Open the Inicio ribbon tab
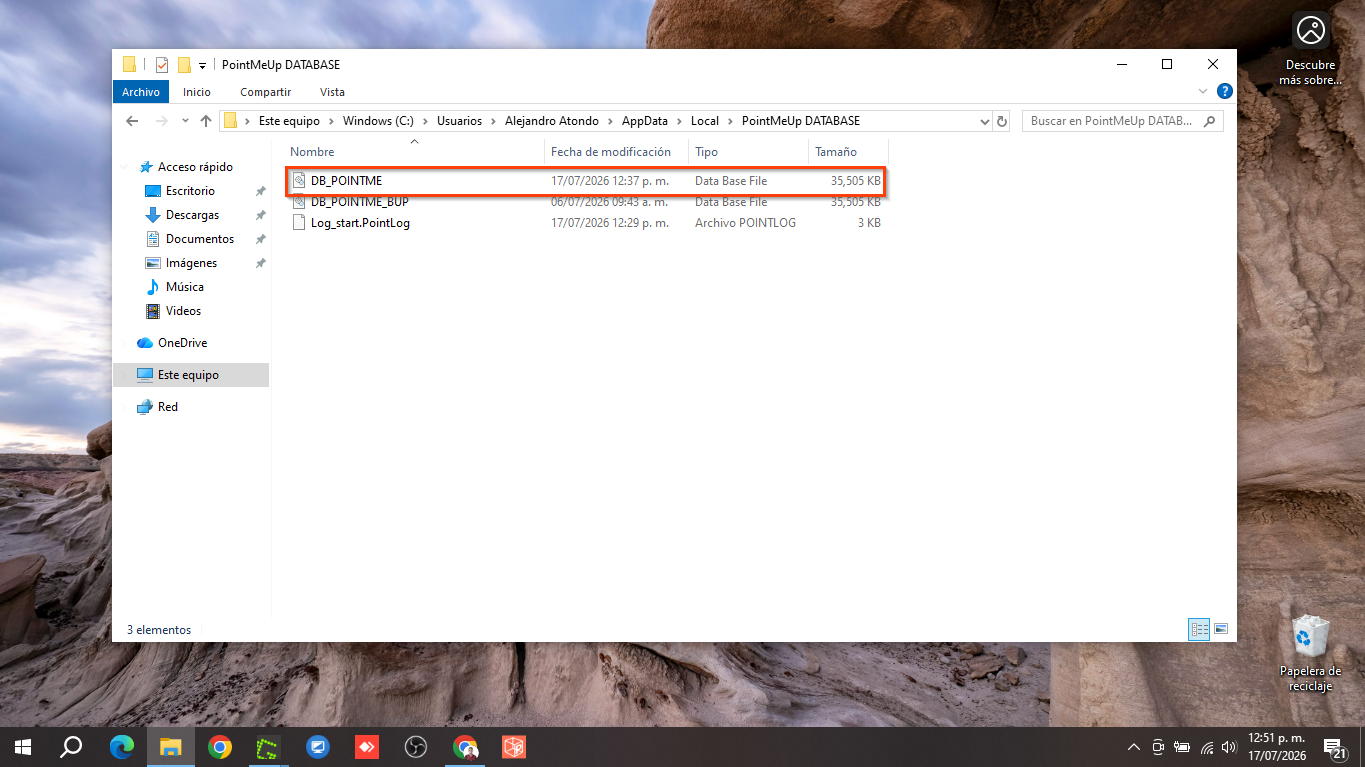Screen dimensions: 1365x767 [x=197, y=92]
